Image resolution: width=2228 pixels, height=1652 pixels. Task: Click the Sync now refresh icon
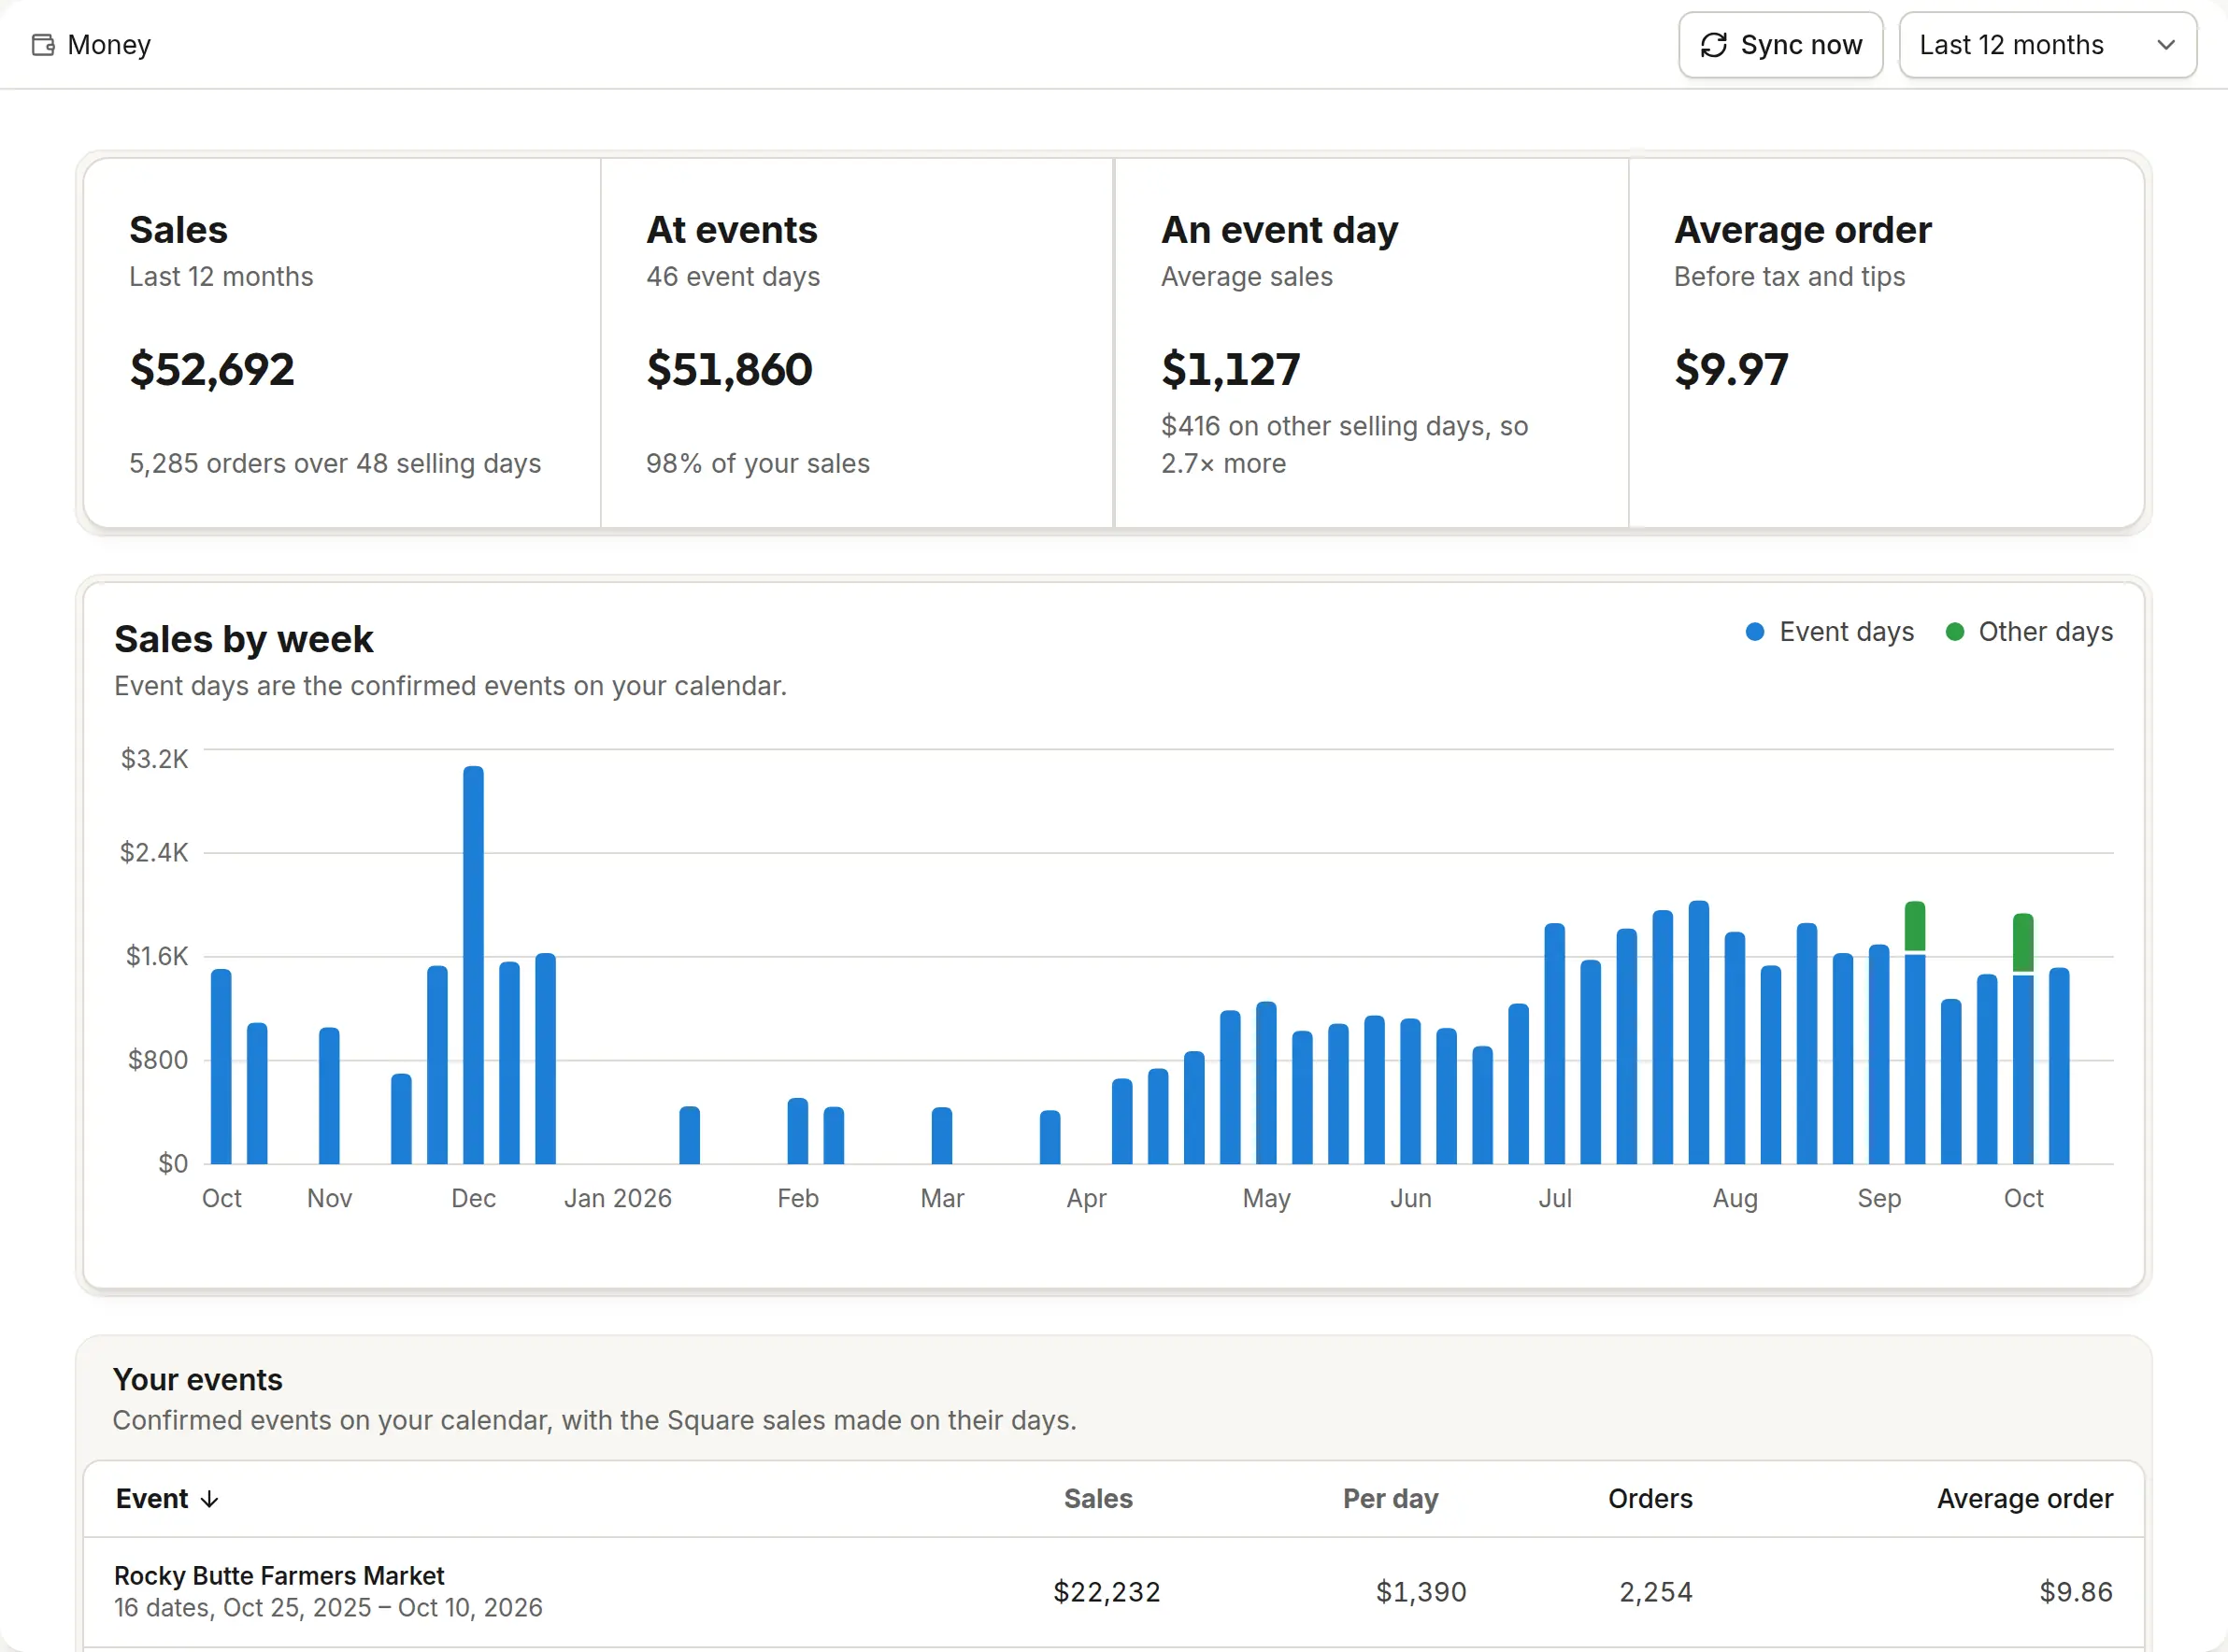[1714, 45]
